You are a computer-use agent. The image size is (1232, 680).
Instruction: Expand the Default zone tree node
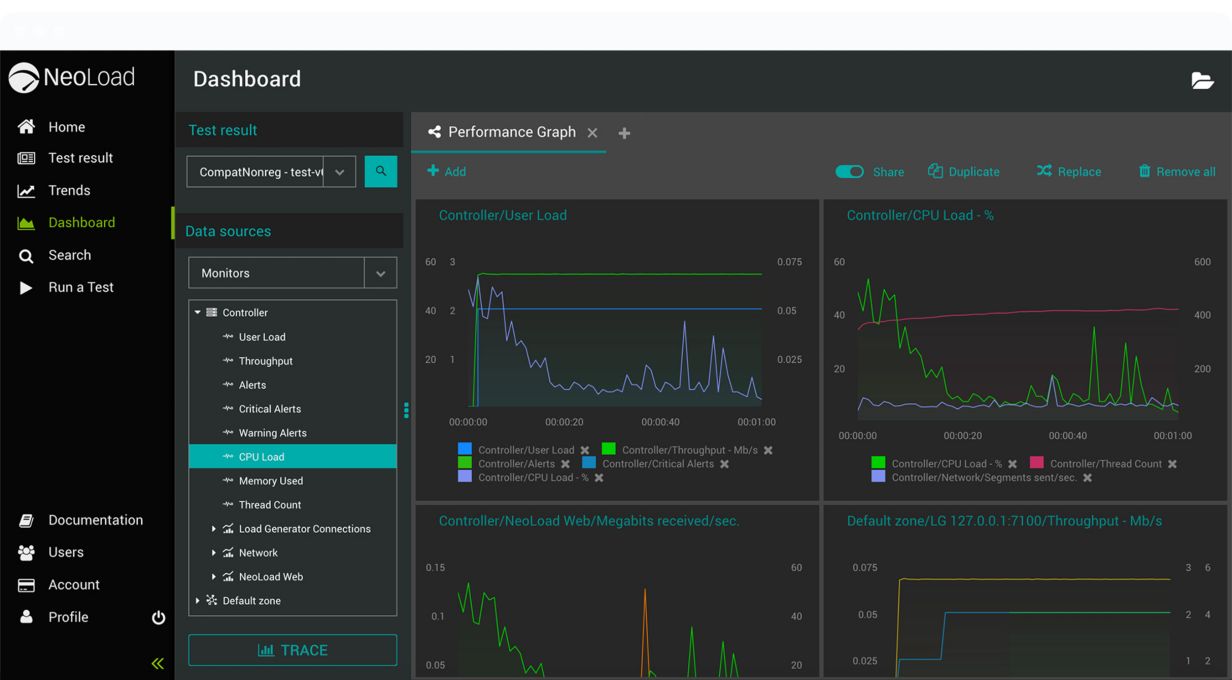point(197,601)
